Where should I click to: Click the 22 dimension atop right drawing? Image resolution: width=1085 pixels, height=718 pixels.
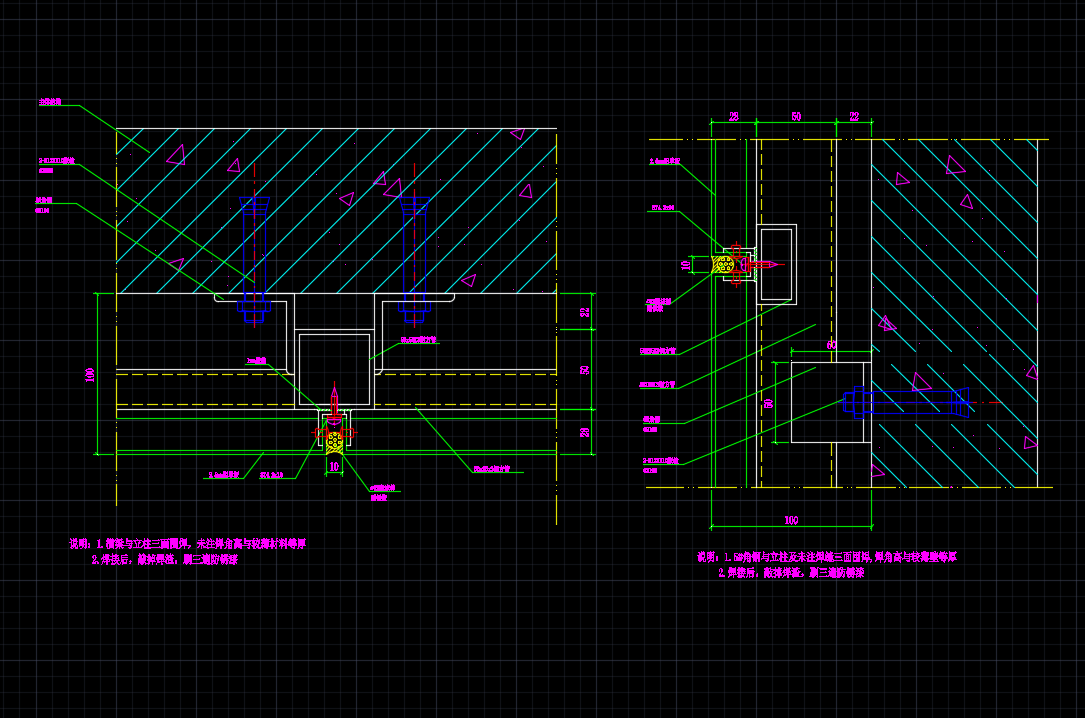click(x=854, y=117)
